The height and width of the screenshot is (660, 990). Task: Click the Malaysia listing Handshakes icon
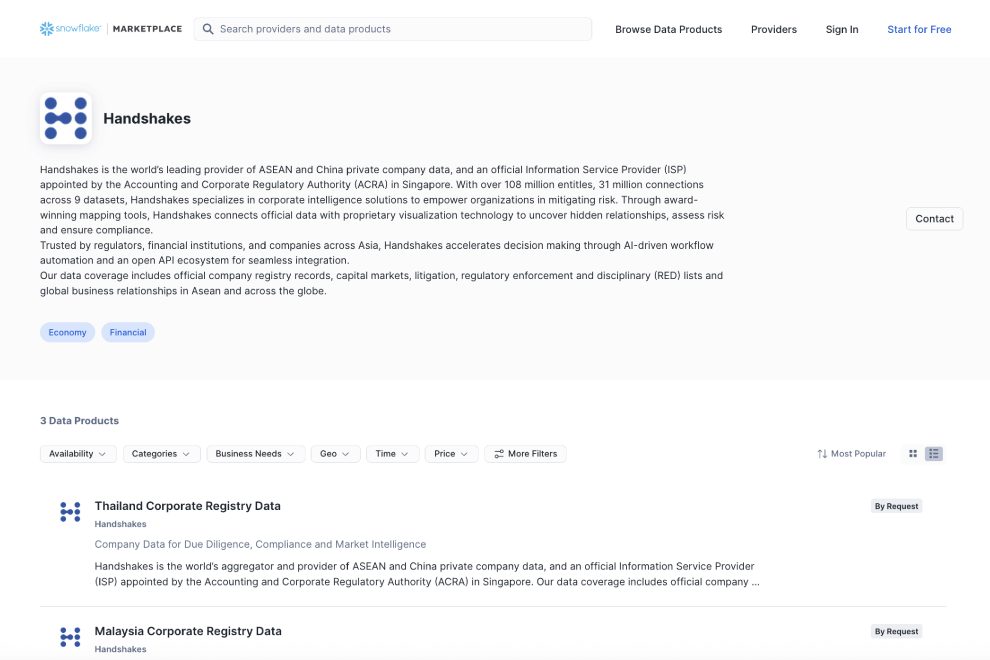(x=70, y=637)
